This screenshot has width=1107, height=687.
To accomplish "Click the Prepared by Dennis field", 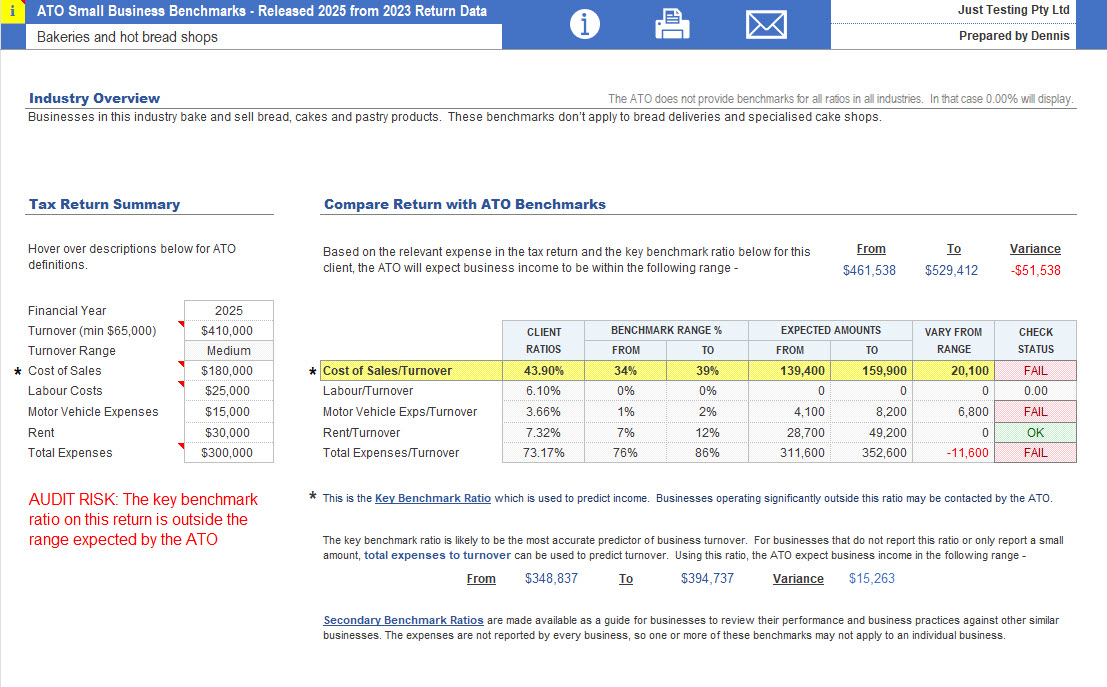I will [x=1013, y=36].
